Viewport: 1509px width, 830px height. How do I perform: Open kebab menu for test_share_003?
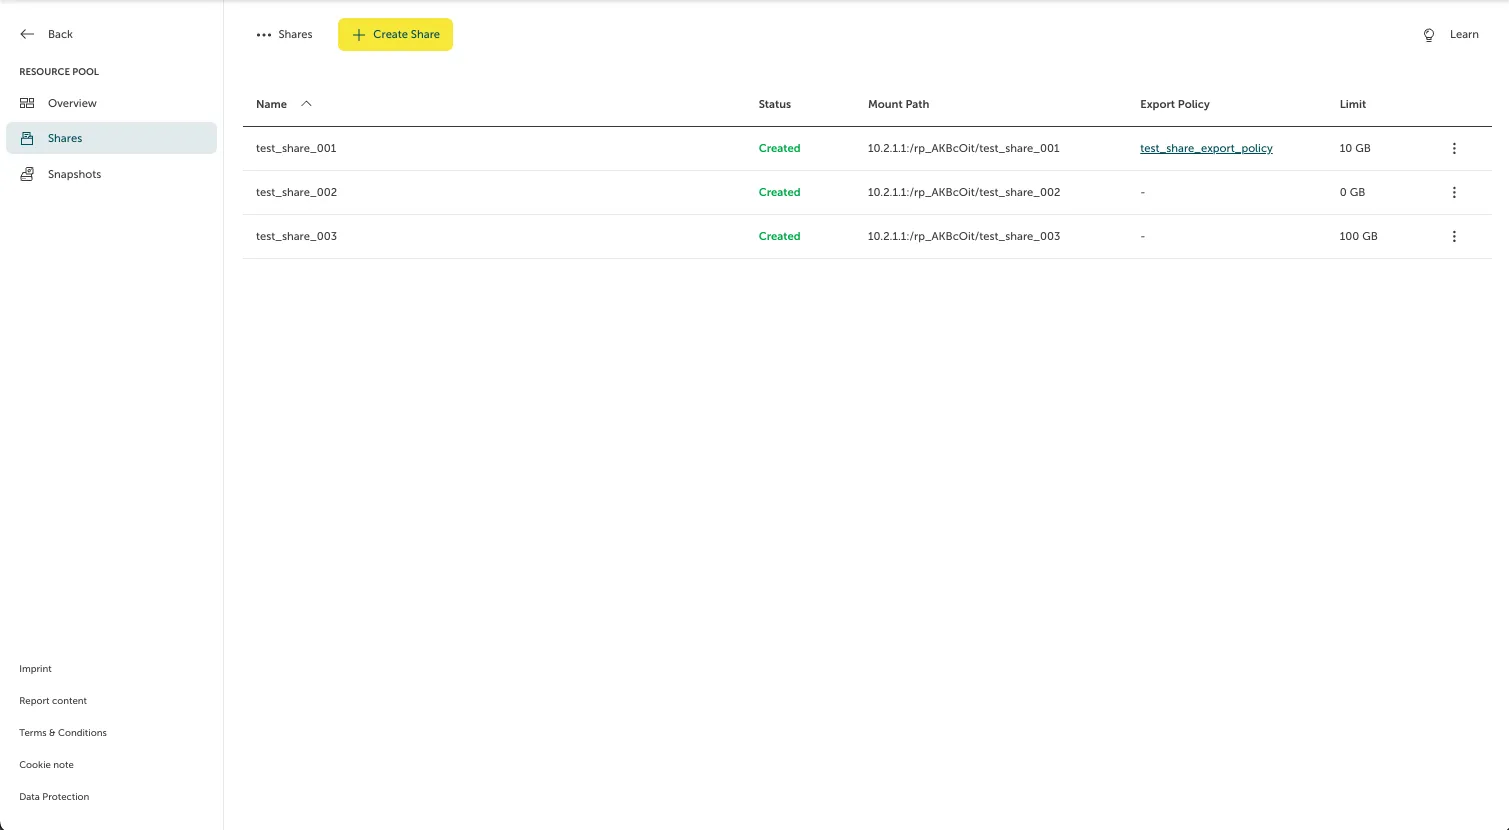(1454, 236)
